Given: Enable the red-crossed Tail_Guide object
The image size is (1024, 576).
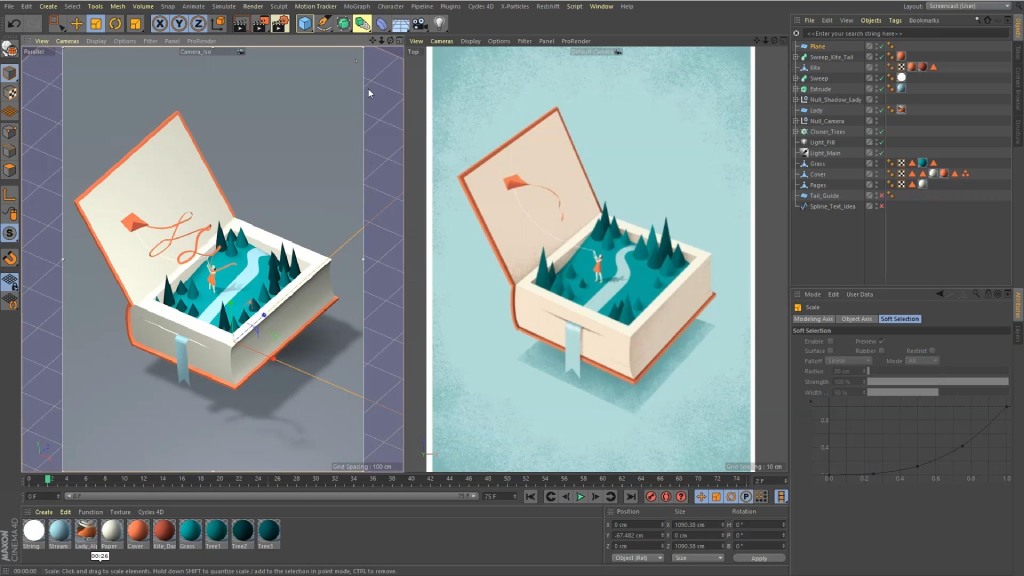Looking at the screenshot, I should pyautogui.click(x=880, y=195).
